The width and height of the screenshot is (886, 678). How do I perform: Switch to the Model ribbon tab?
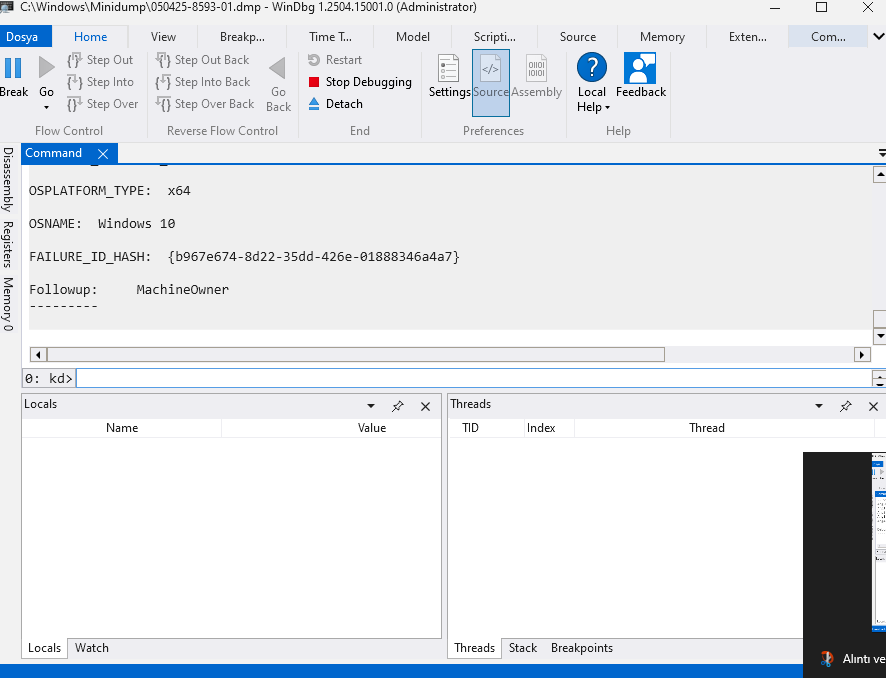[x=412, y=37]
